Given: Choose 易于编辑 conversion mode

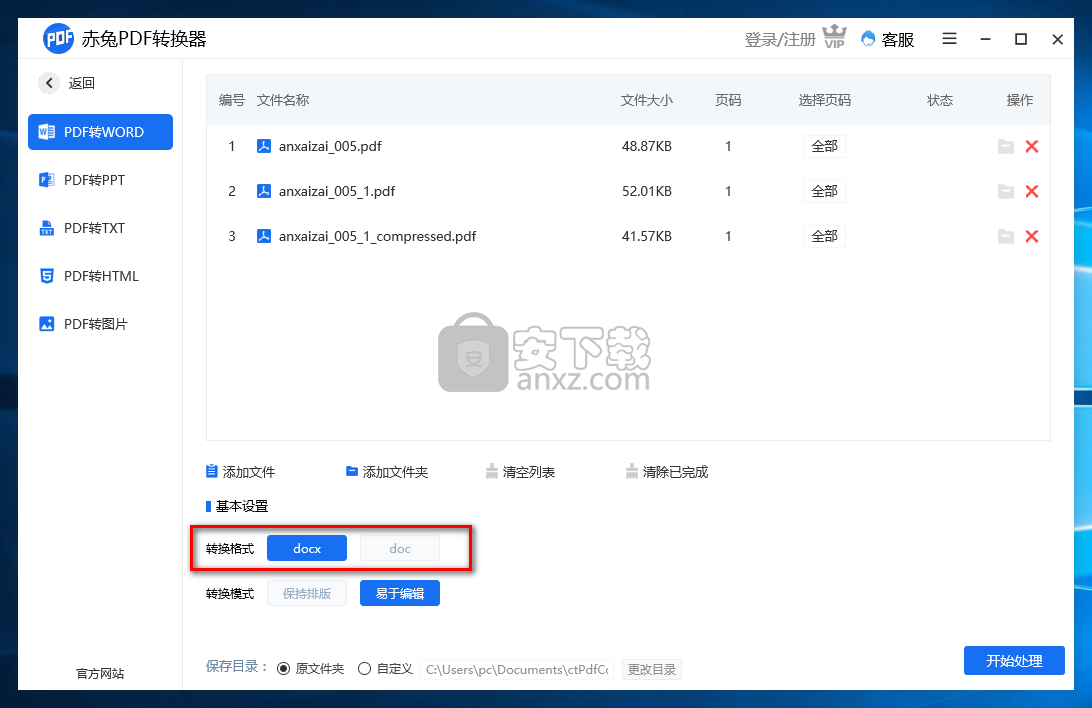Looking at the screenshot, I should coord(400,593).
